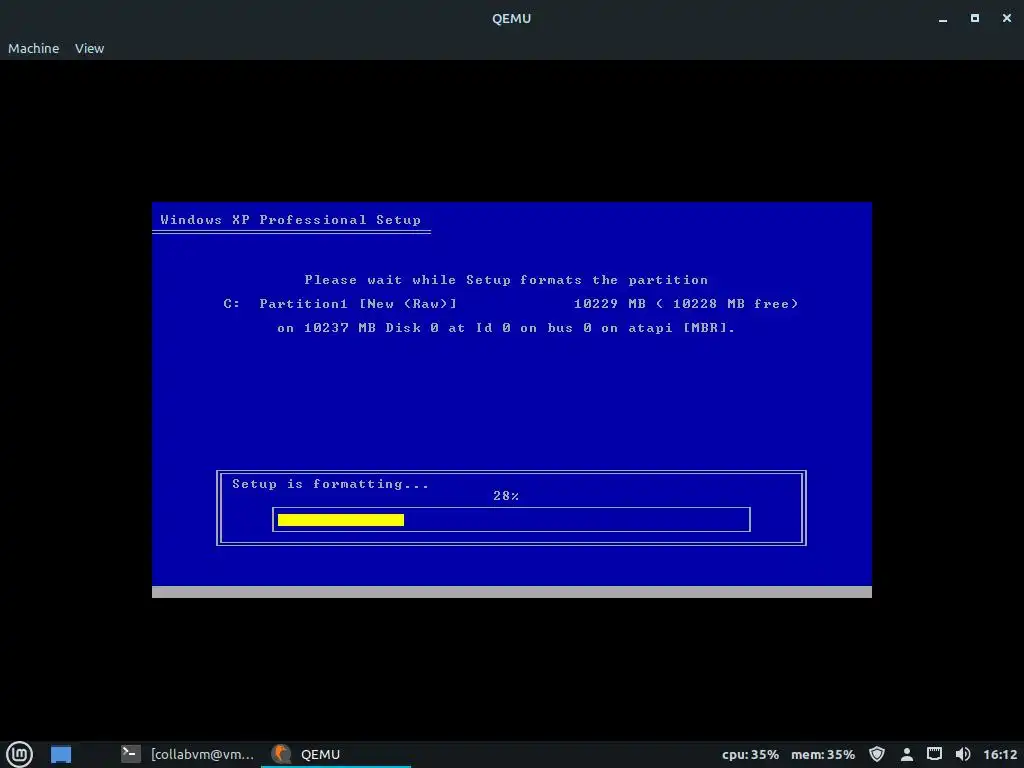
Task: Open the 16:12 clock calendar
Action: pos(1000,754)
